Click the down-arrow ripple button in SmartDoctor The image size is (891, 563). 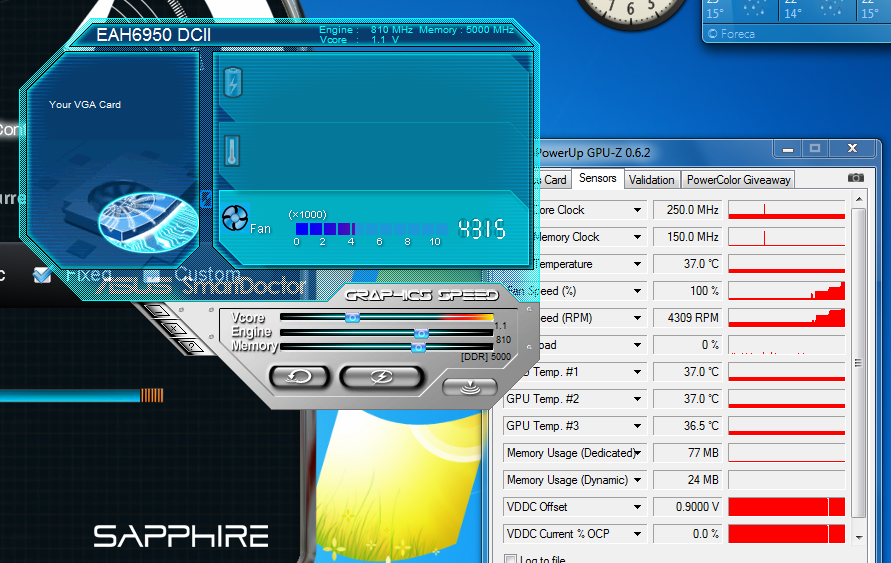[469, 387]
